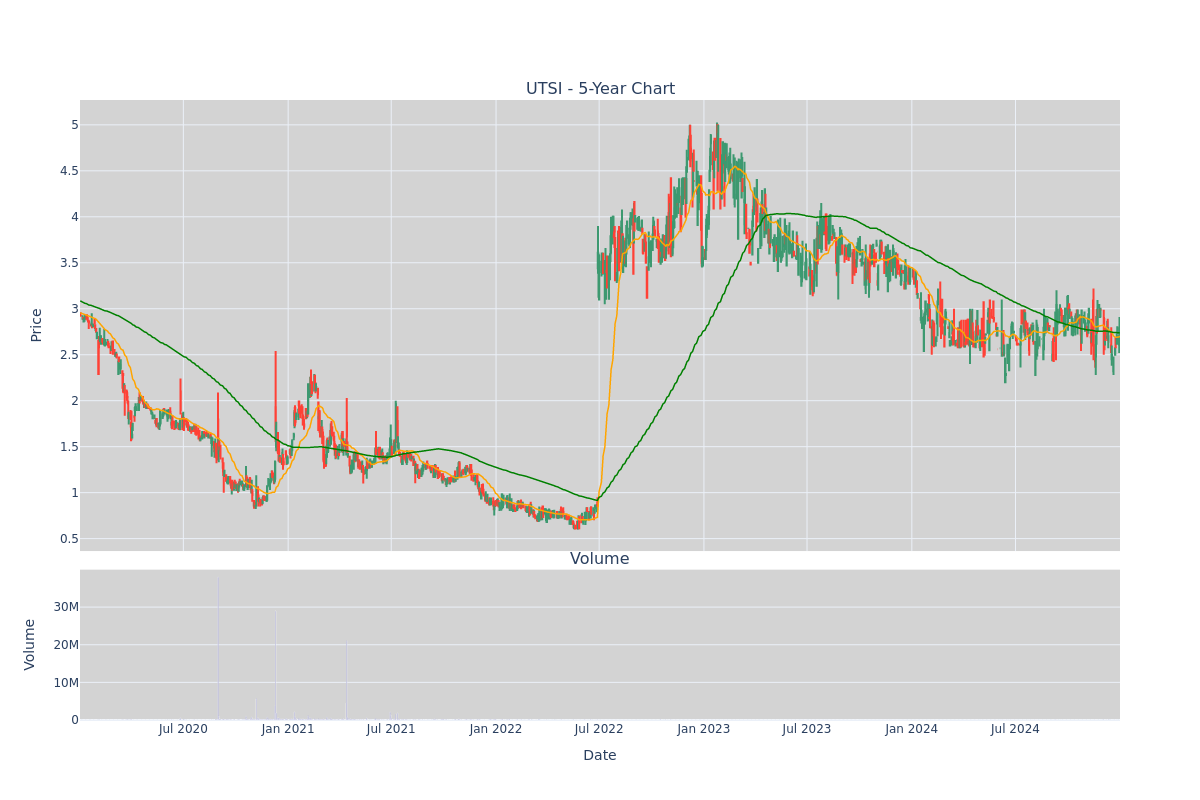Click the 'Volume' subplot title
The image size is (1200, 800).
pos(600,559)
